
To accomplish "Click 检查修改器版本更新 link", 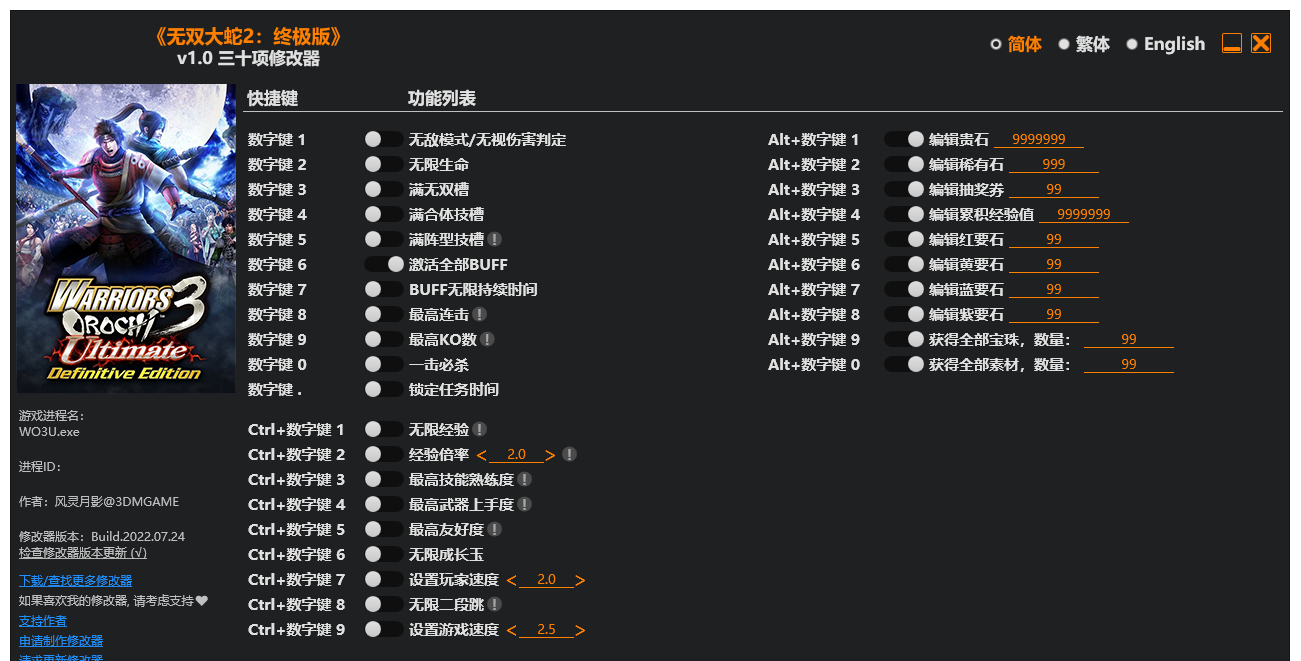I will click(x=83, y=552).
